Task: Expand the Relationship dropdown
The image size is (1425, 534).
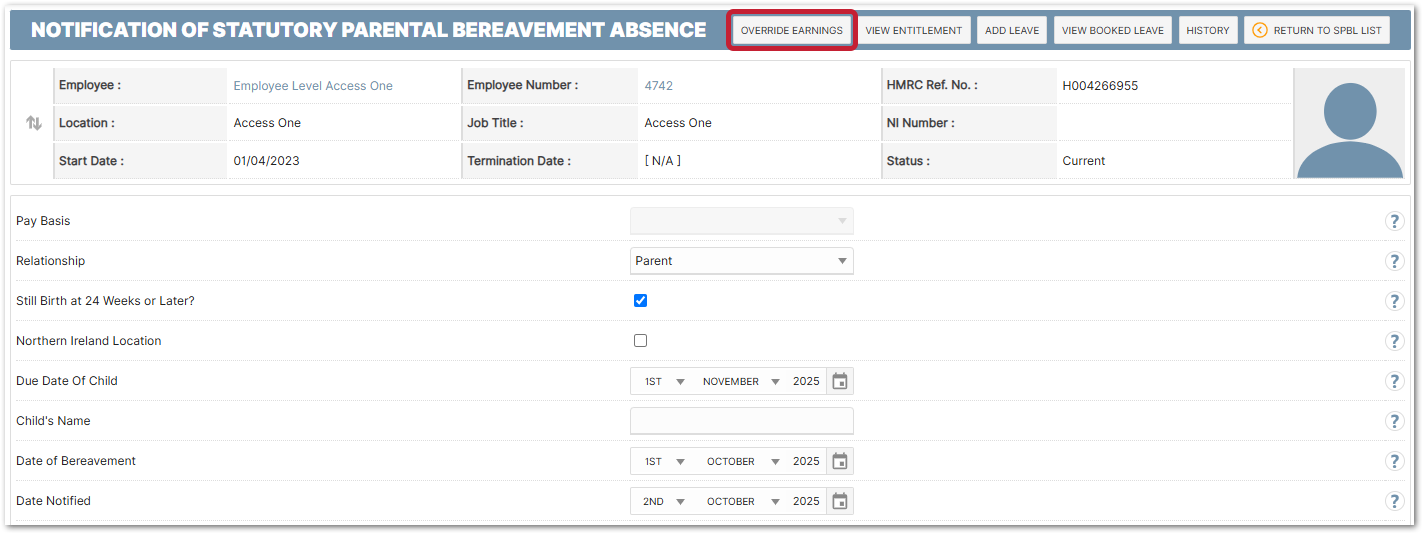Action: (741, 261)
